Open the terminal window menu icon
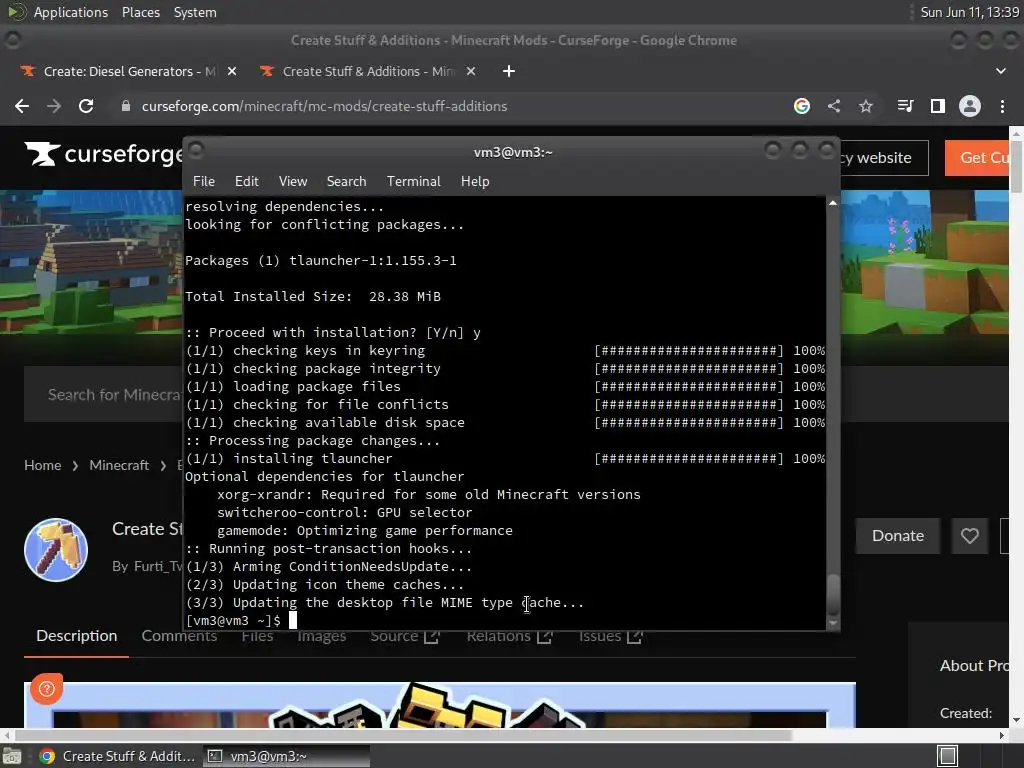The image size is (1024, 768). click(x=196, y=151)
